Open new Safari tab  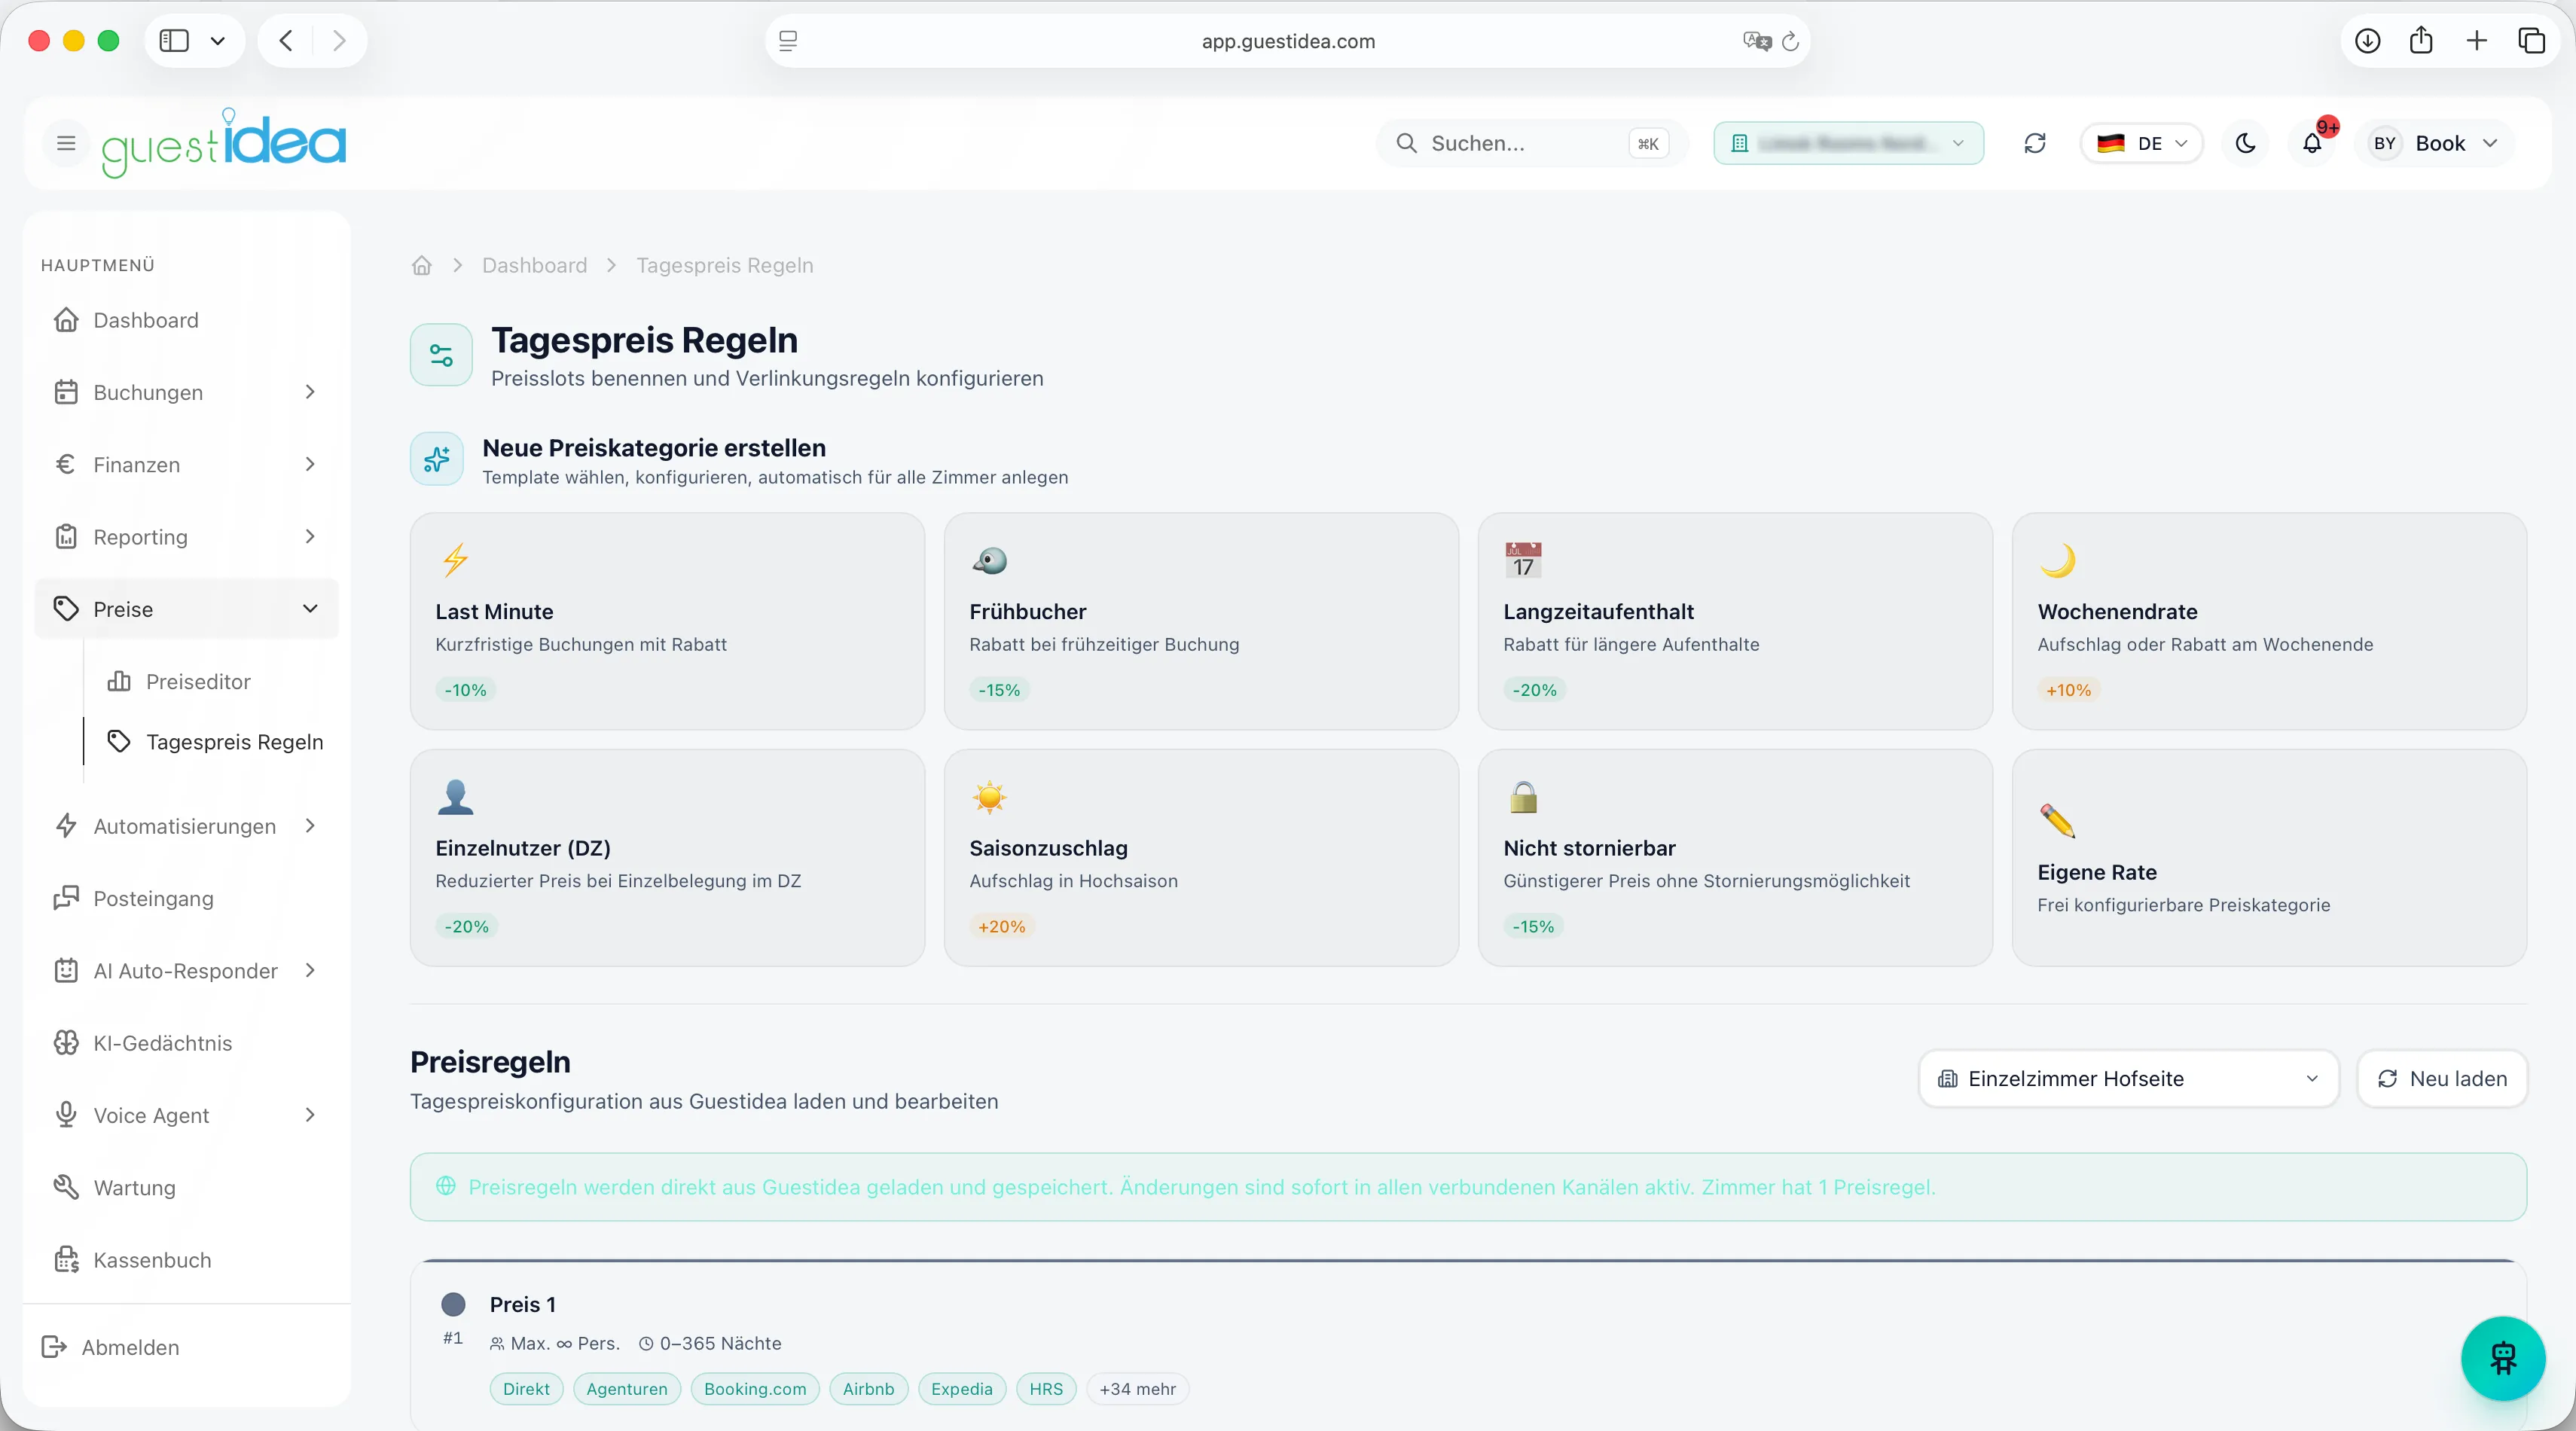click(x=2476, y=41)
